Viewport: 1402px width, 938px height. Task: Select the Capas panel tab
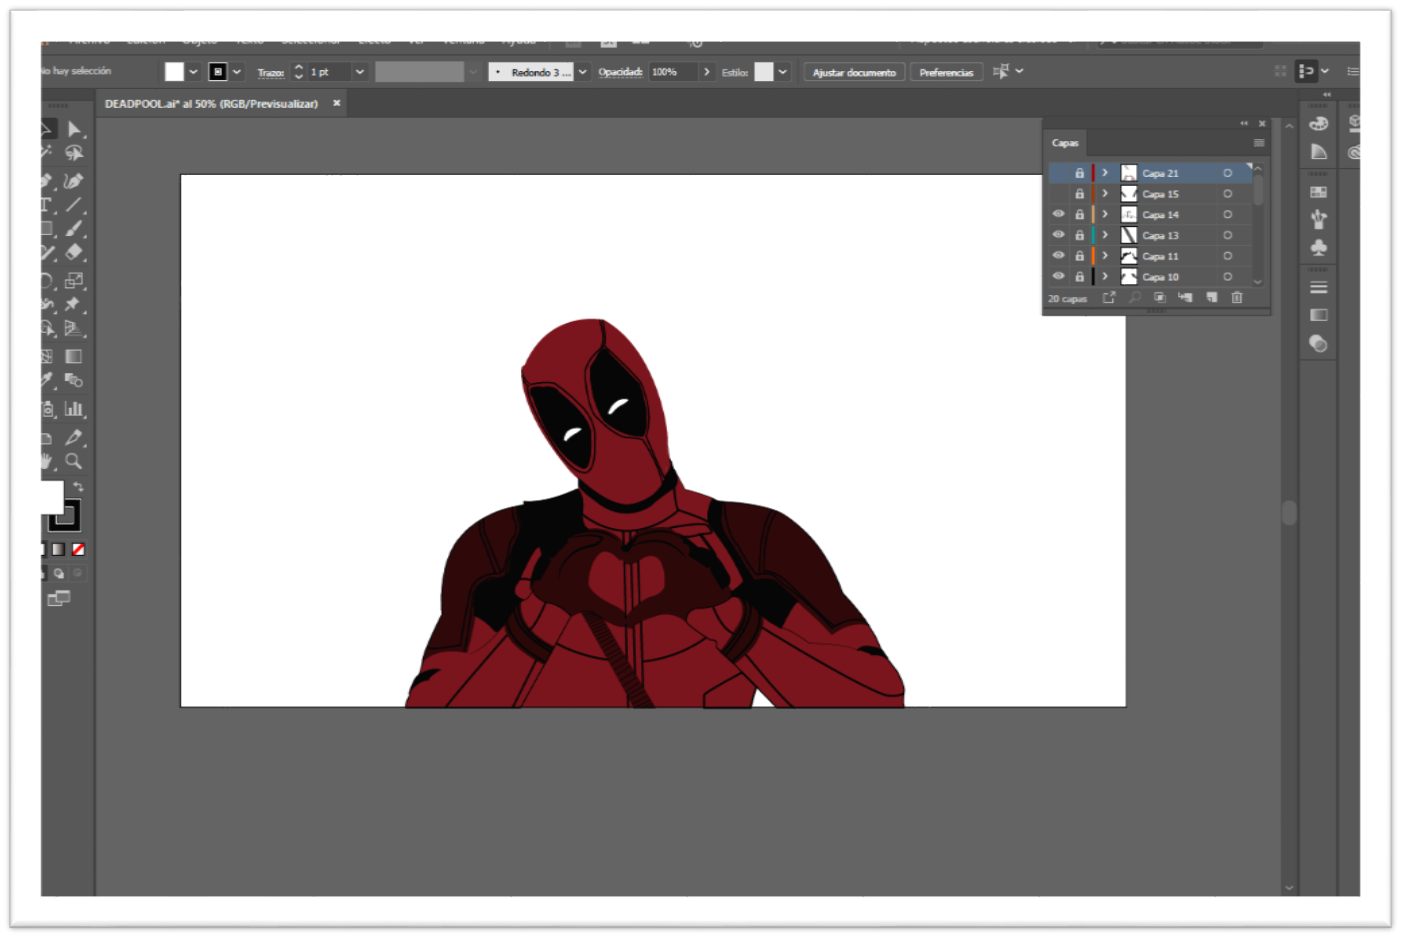[1065, 143]
